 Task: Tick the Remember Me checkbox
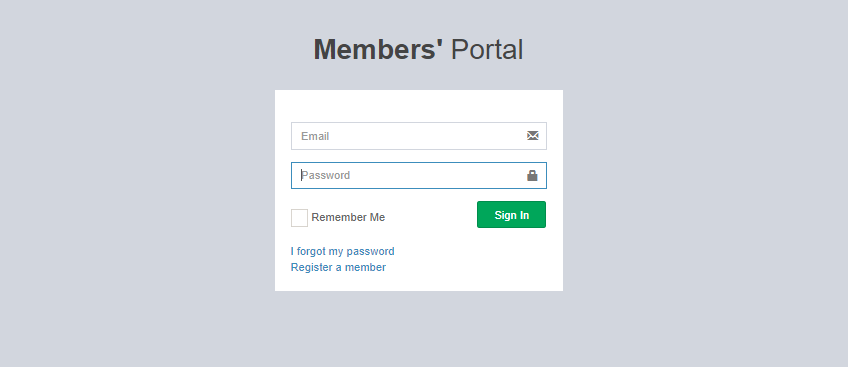299,218
